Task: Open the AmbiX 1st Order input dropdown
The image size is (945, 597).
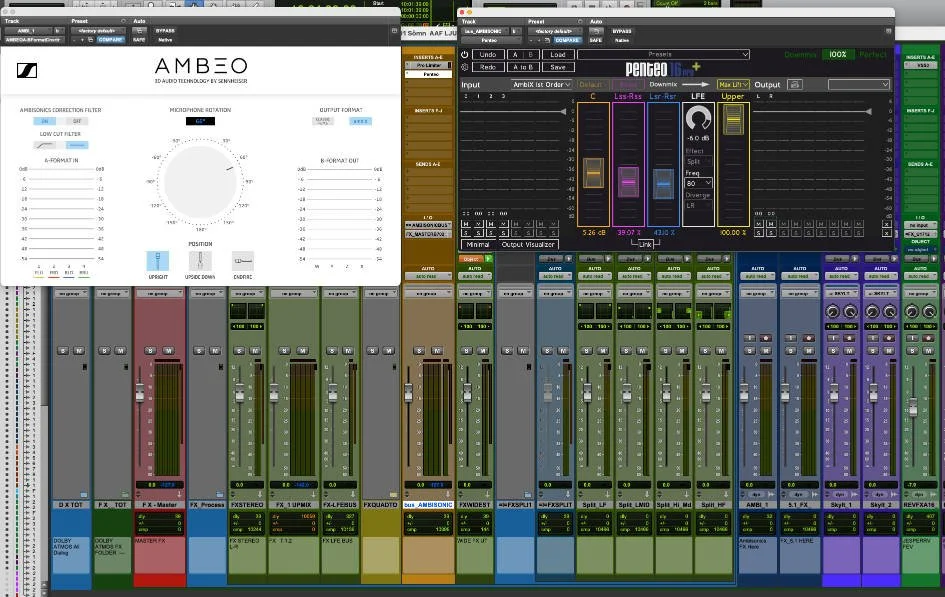Action: tap(541, 85)
